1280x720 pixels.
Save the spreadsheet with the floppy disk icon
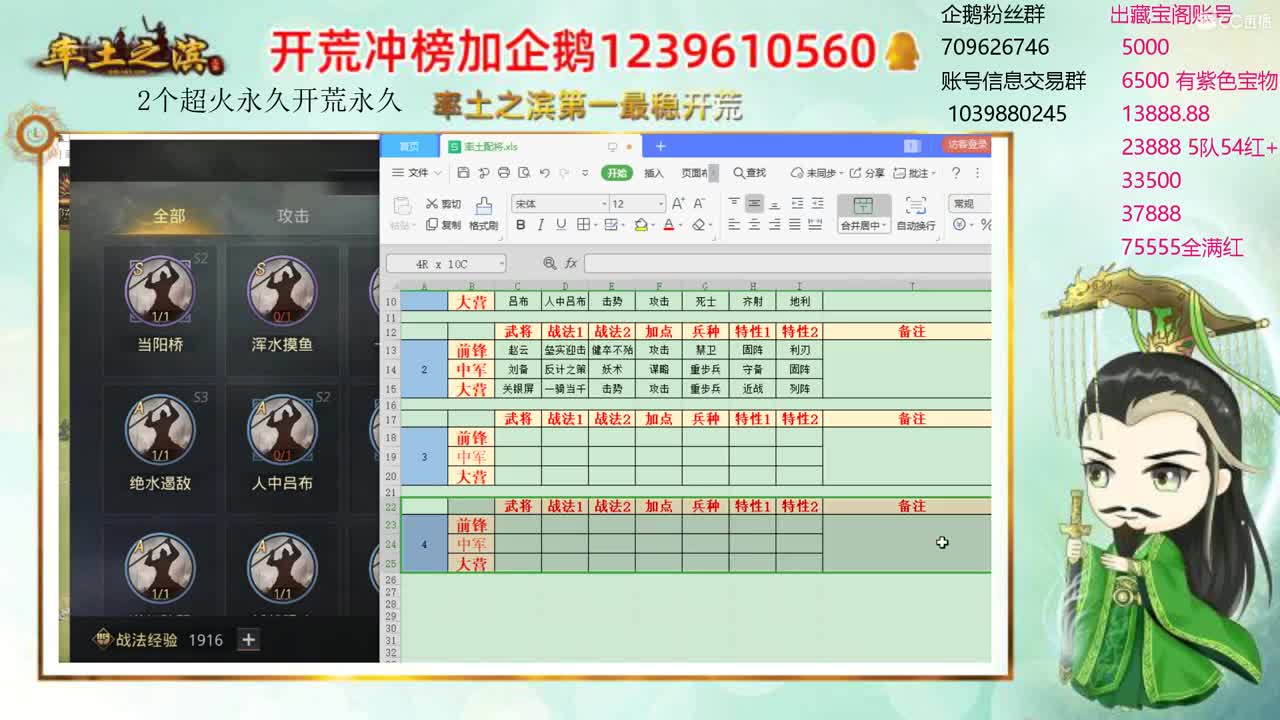[x=463, y=173]
